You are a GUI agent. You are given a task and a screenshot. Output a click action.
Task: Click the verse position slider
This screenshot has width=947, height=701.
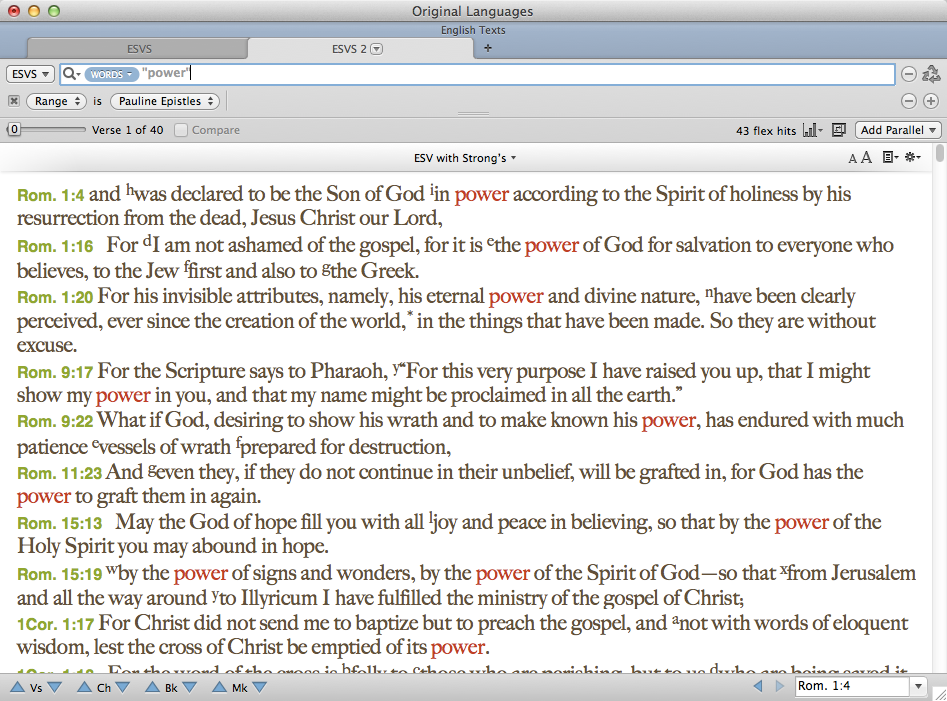(46, 129)
